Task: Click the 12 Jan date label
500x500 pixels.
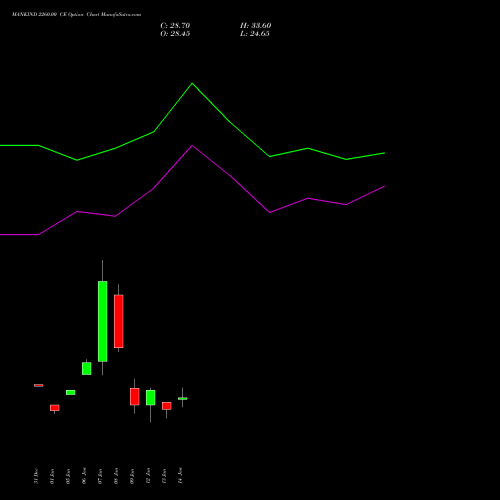Action: pyautogui.click(x=148, y=476)
